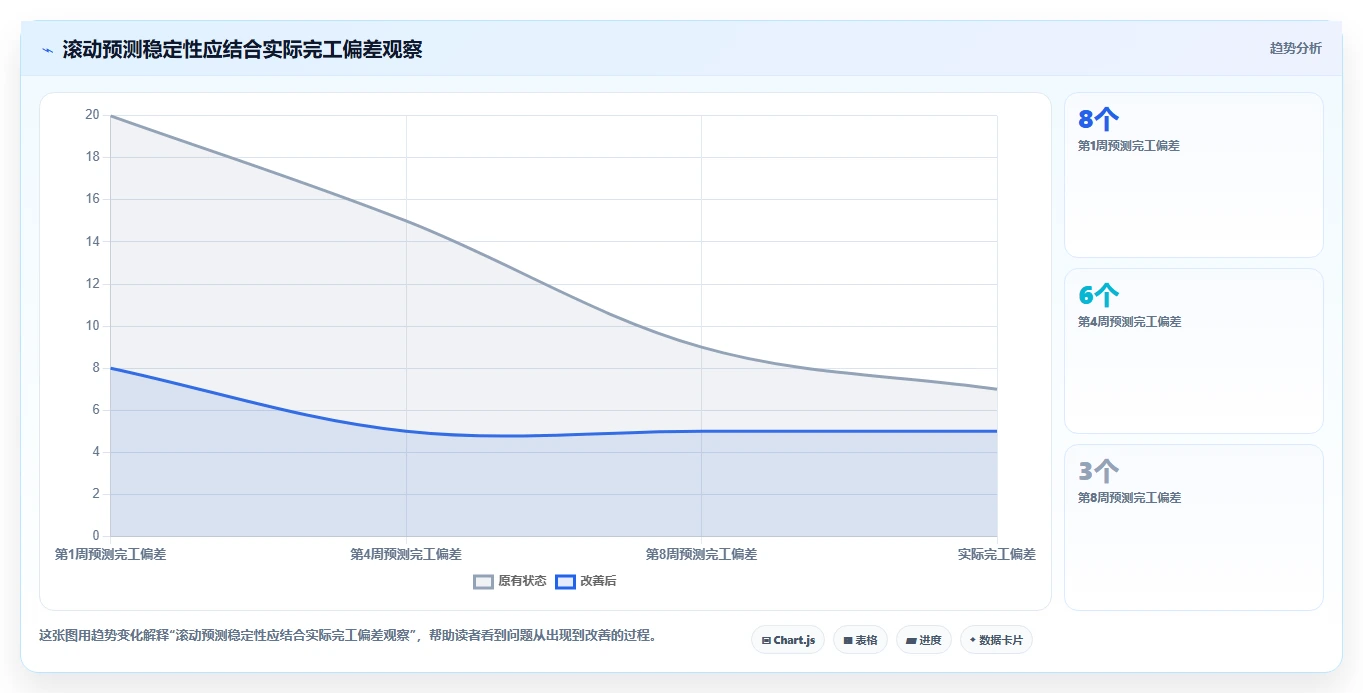Click the icon inside the 进度 tag
The height and width of the screenshot is (693, 1363).
click(911, 640)
